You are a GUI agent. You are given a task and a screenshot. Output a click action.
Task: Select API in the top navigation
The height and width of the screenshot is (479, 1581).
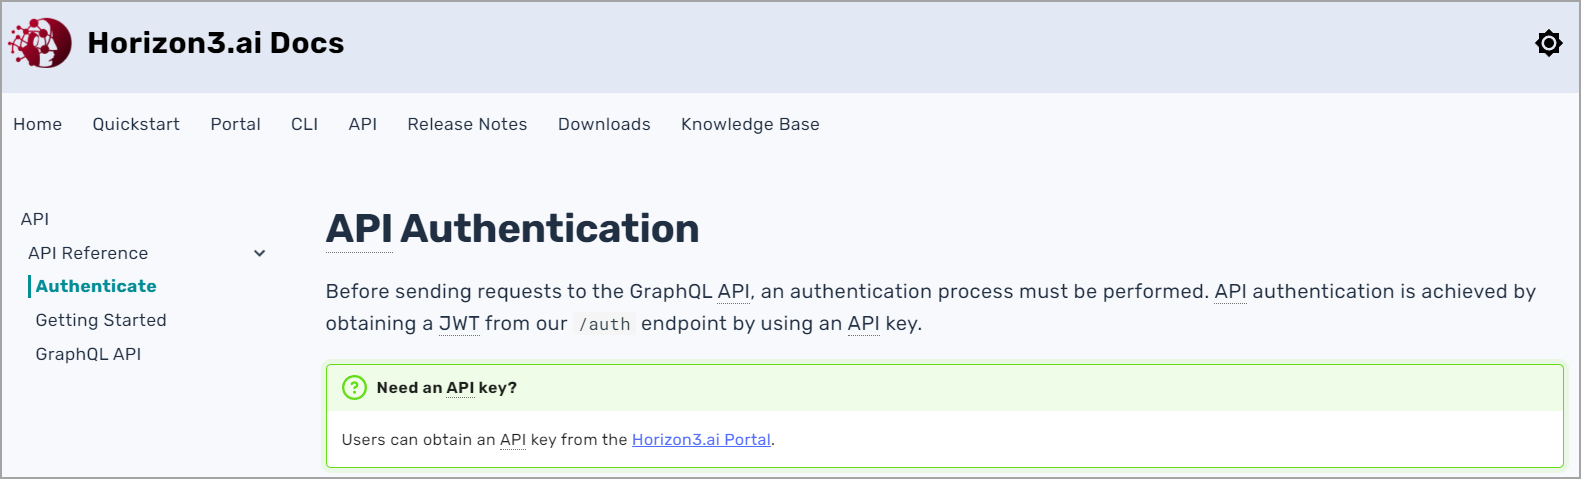coord(362,124)
